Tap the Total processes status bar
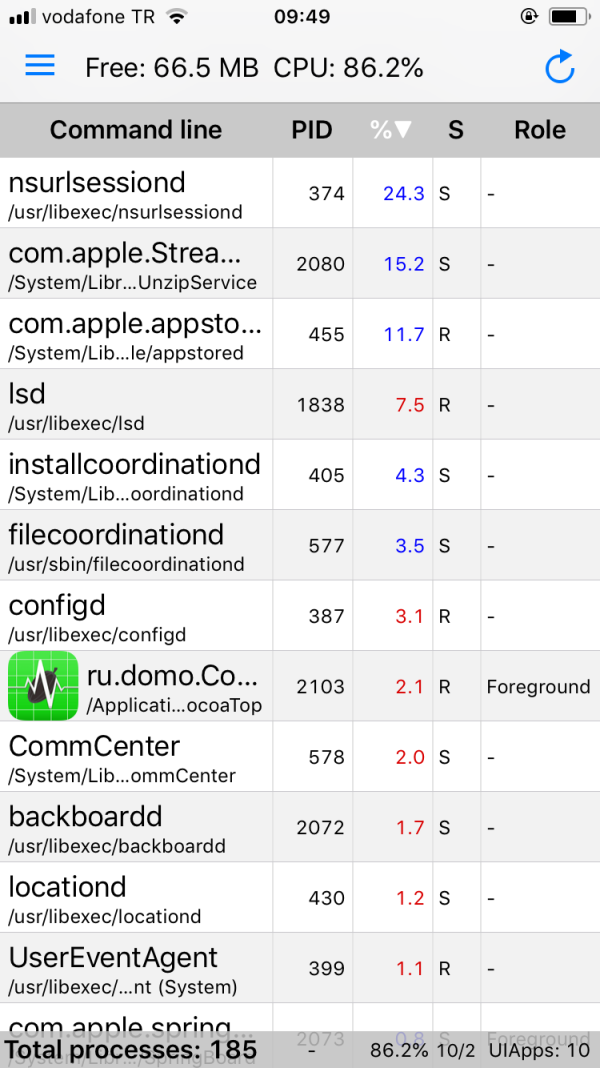 pyautogui.click(x=300, y=1050)
